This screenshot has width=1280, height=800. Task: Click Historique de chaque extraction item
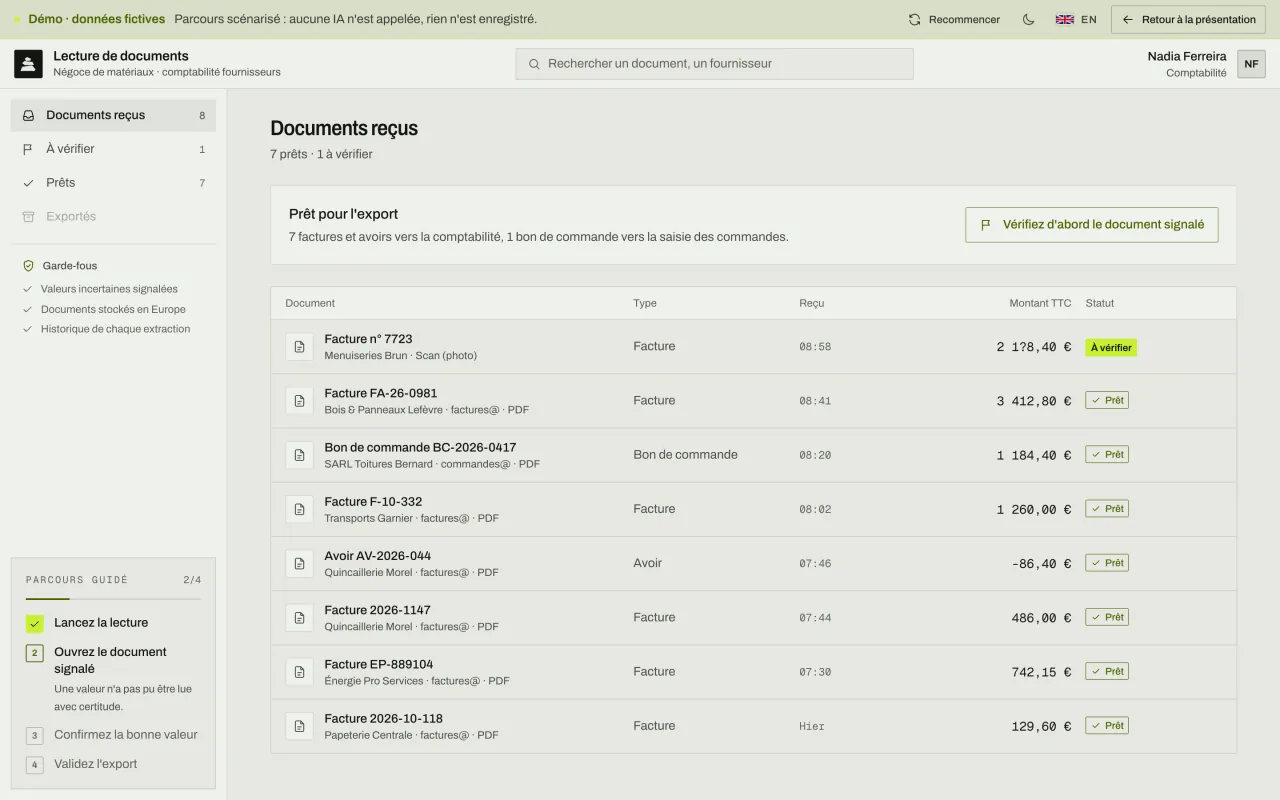point(115,329)
